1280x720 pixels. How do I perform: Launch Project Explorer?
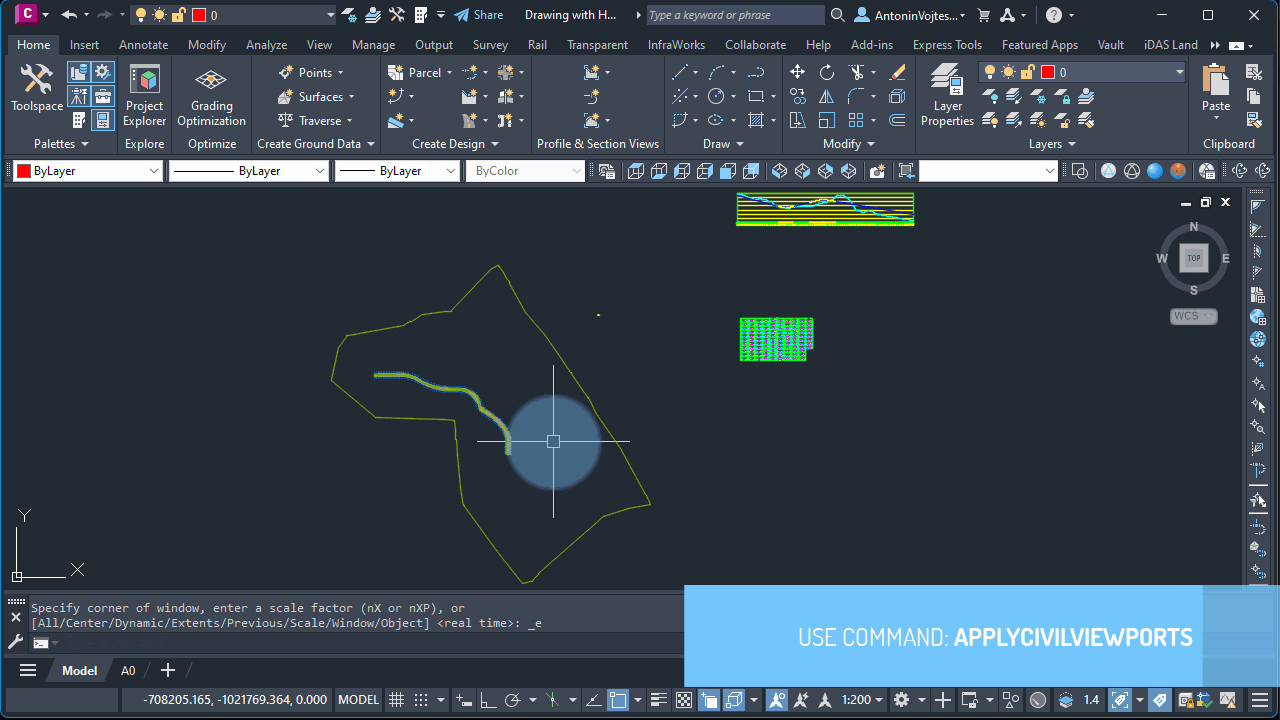pyautogui.click(x=144, y=95)
